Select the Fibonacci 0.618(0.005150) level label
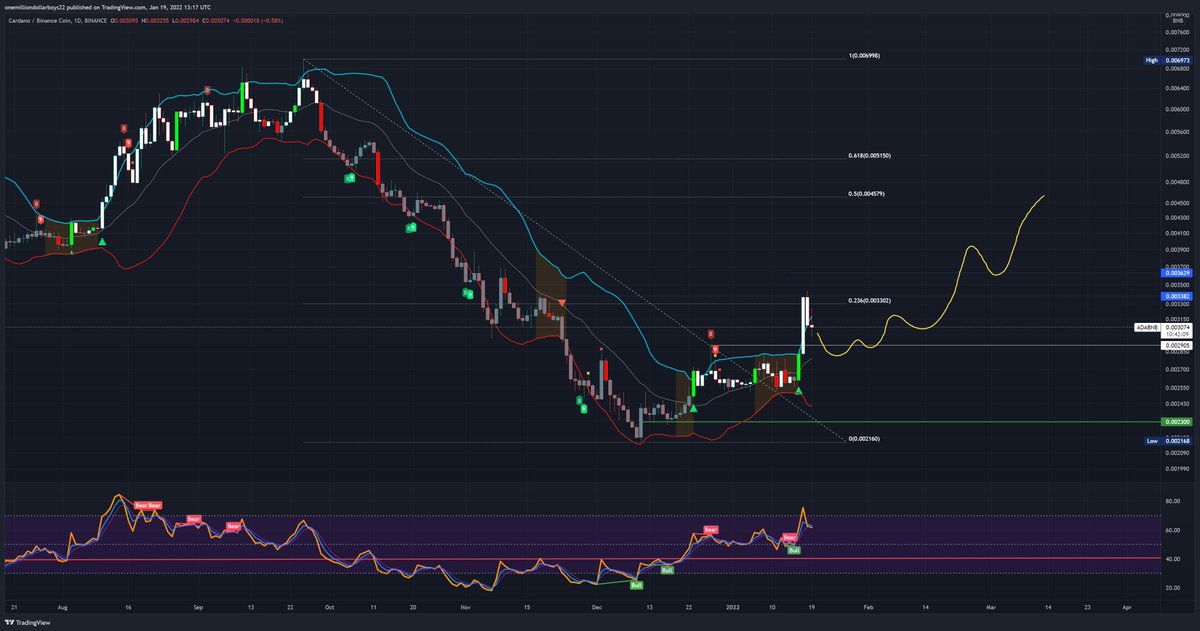Viewport: 1200px width, 631px height. [869, 157]
